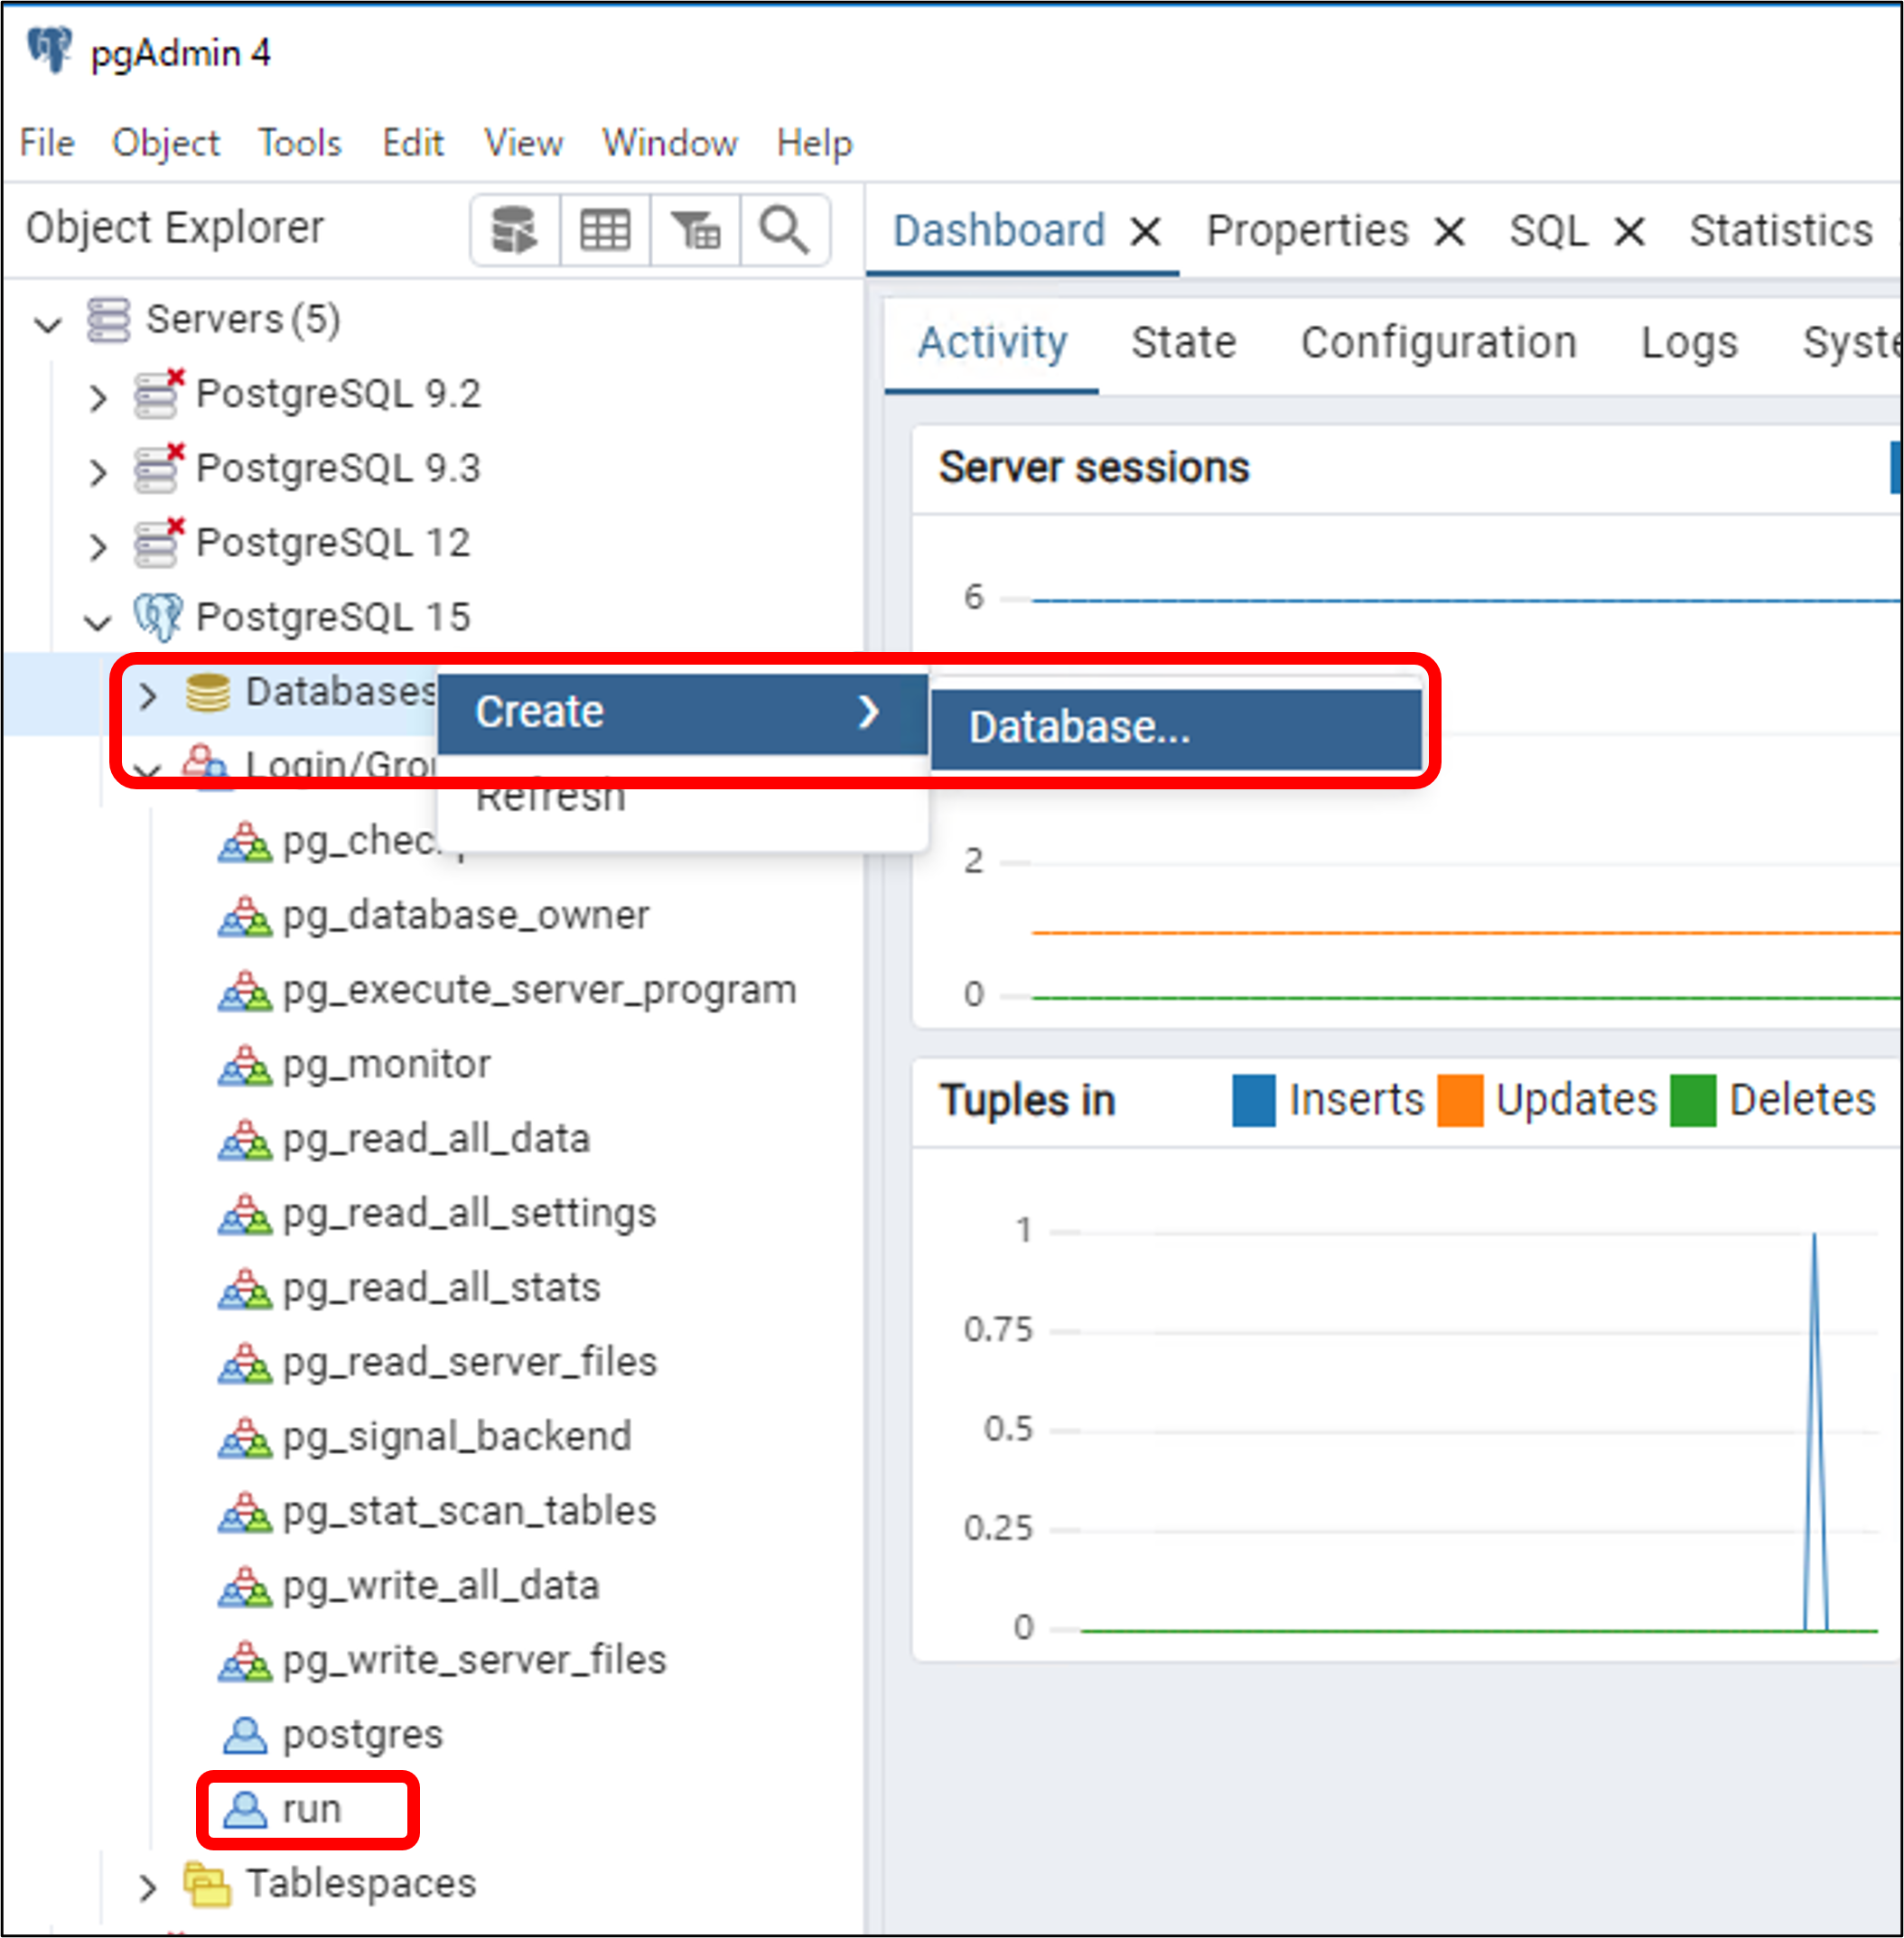Open the Edit menu
Viewport: 1904px width, 1938px height.
[413, 143]
